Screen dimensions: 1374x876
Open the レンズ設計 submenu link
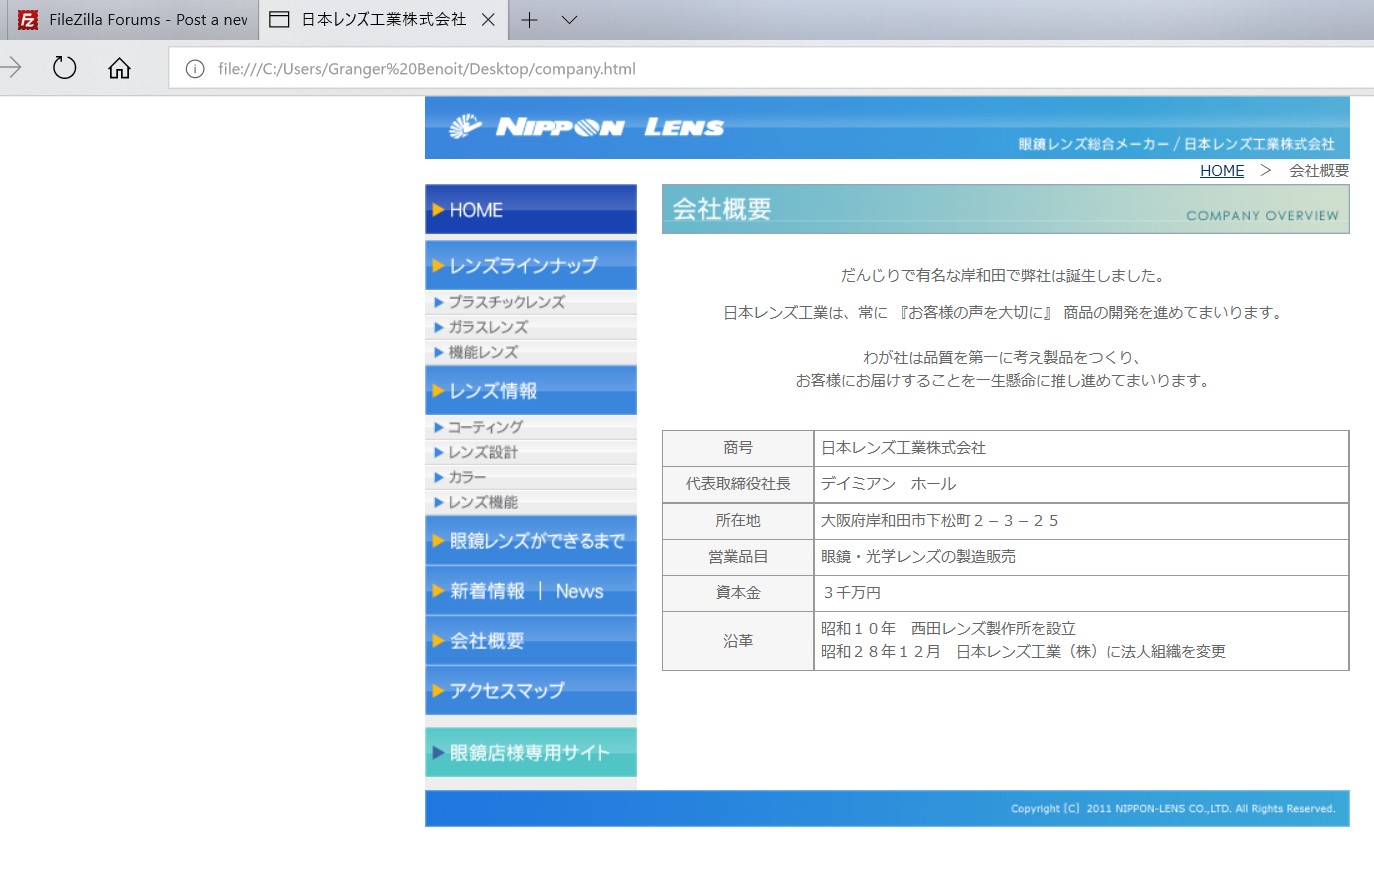(x=531, y=452)
